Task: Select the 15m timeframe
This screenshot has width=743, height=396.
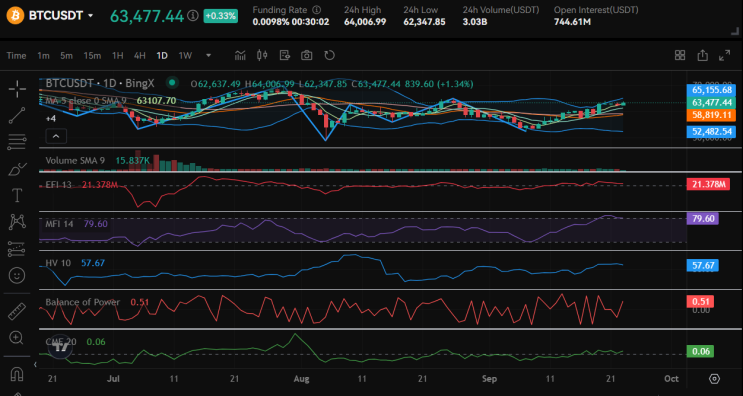Action: coord(92,55)
